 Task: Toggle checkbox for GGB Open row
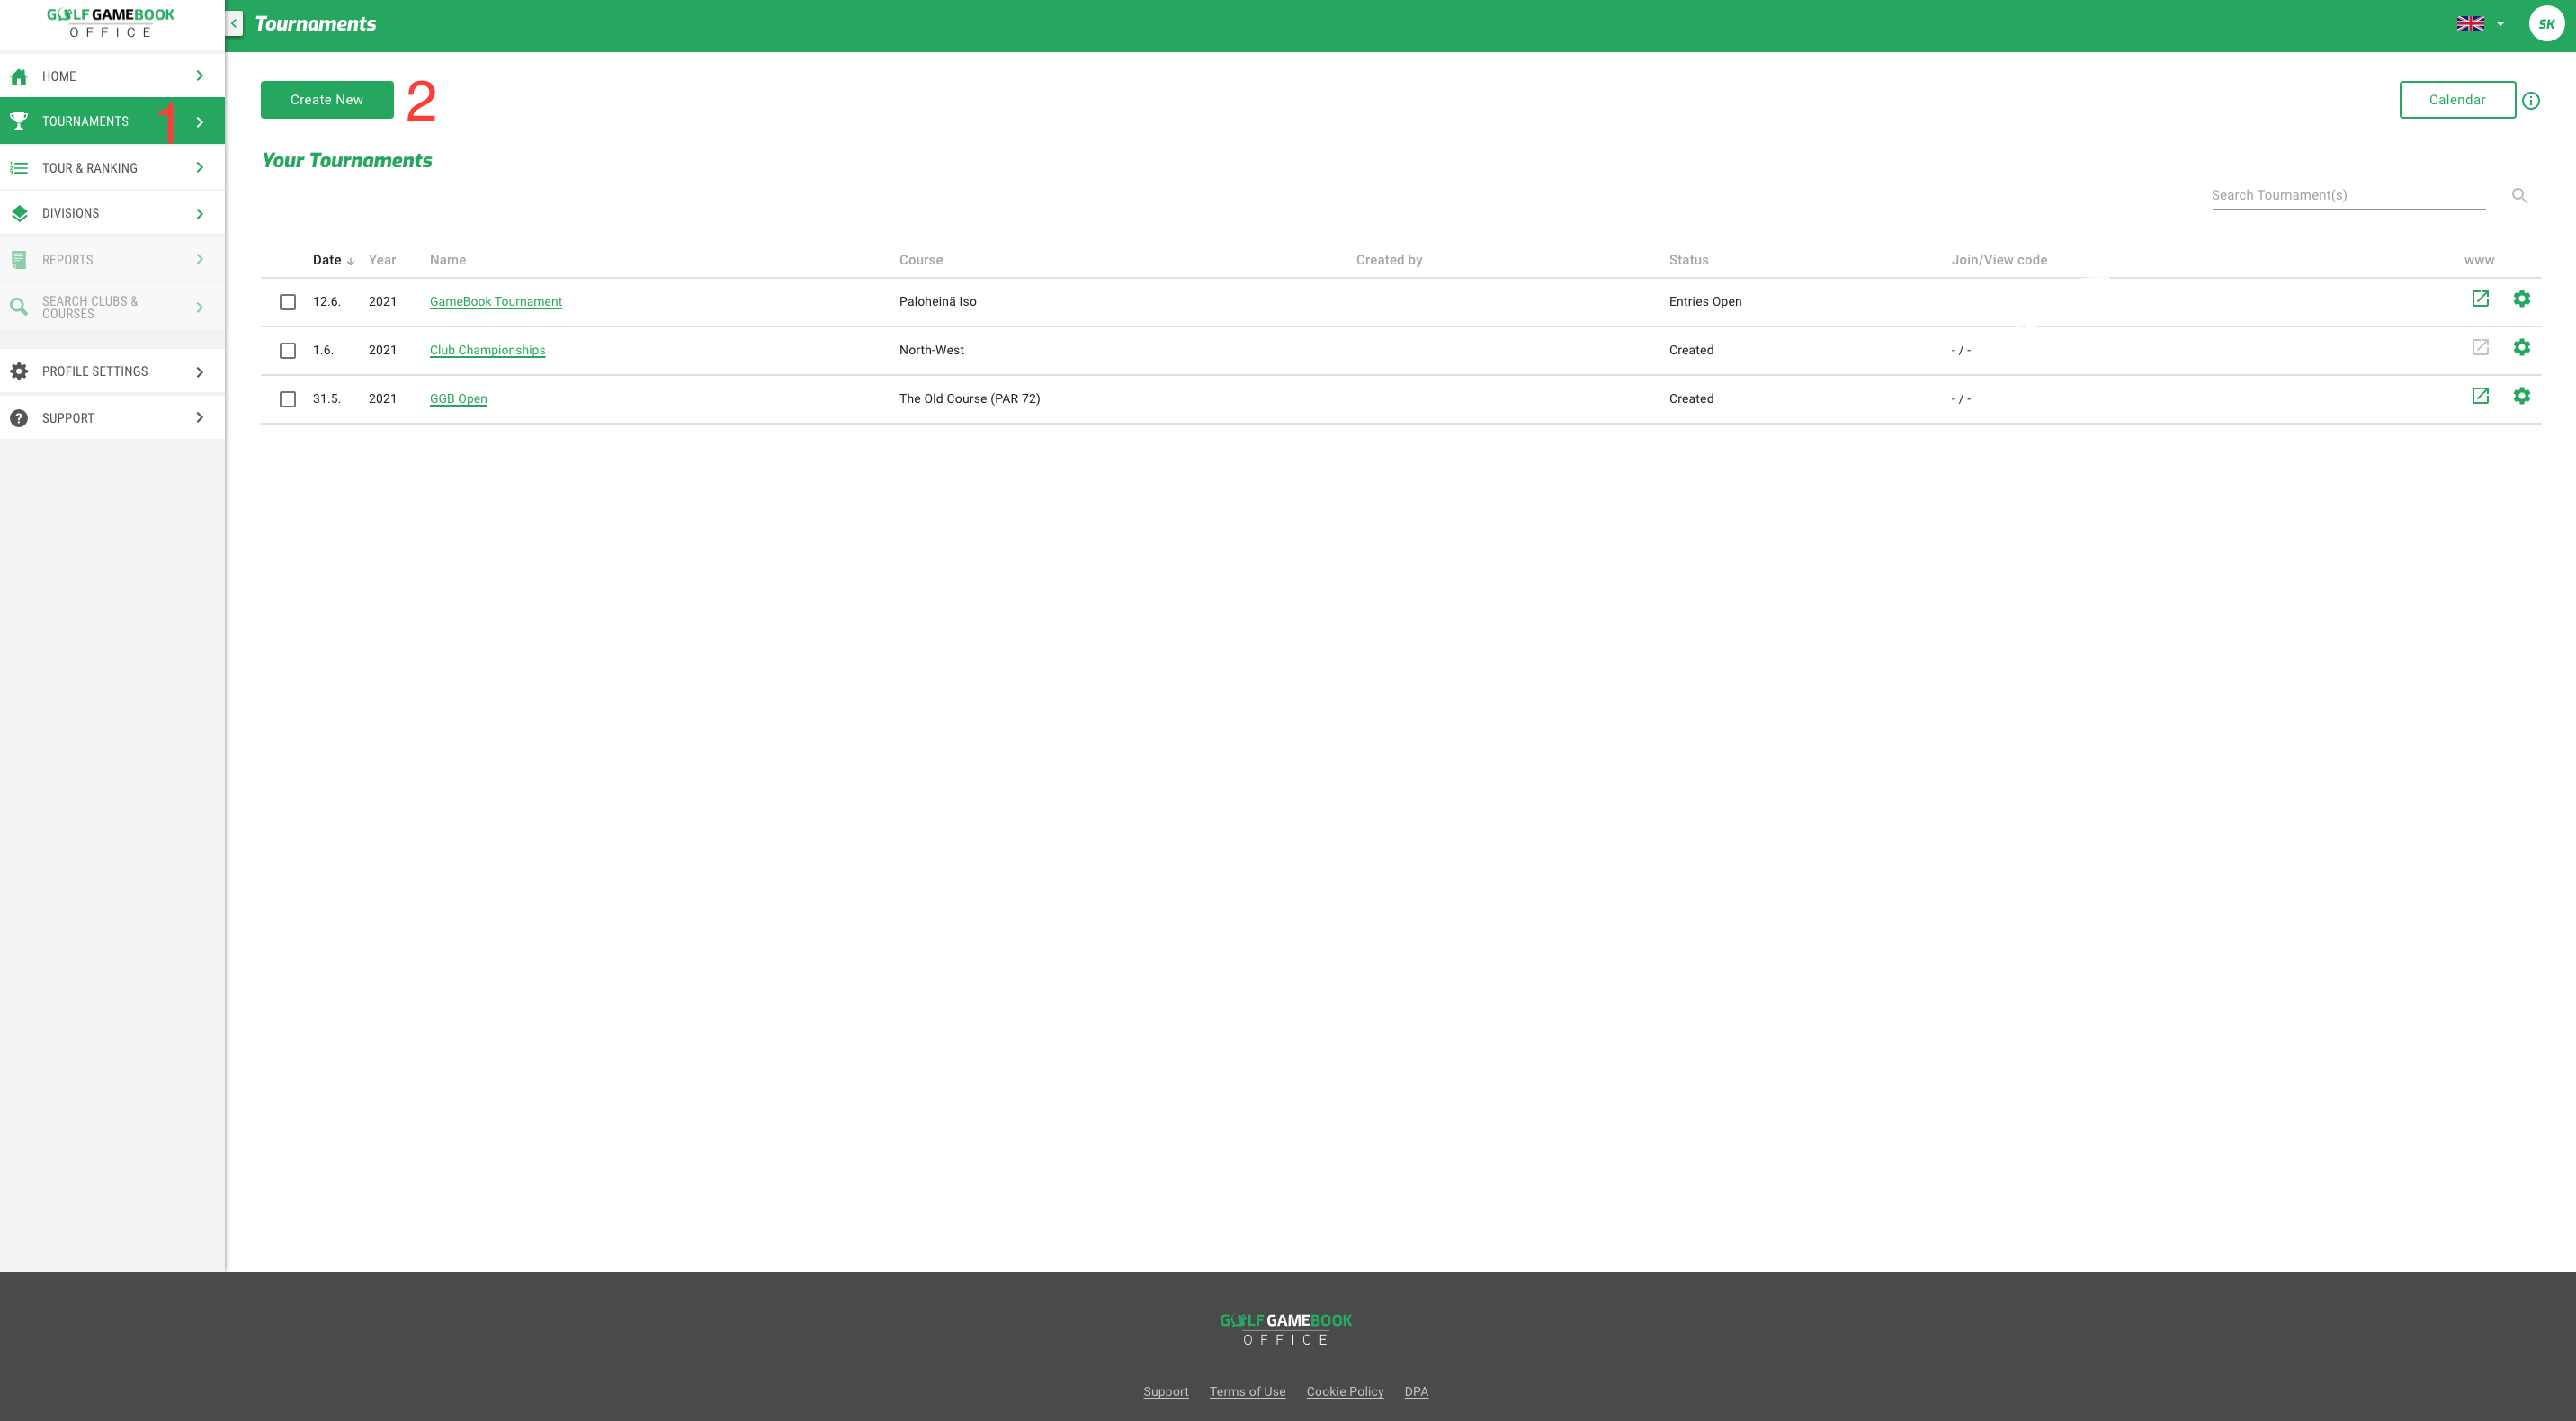pos(287,399)
